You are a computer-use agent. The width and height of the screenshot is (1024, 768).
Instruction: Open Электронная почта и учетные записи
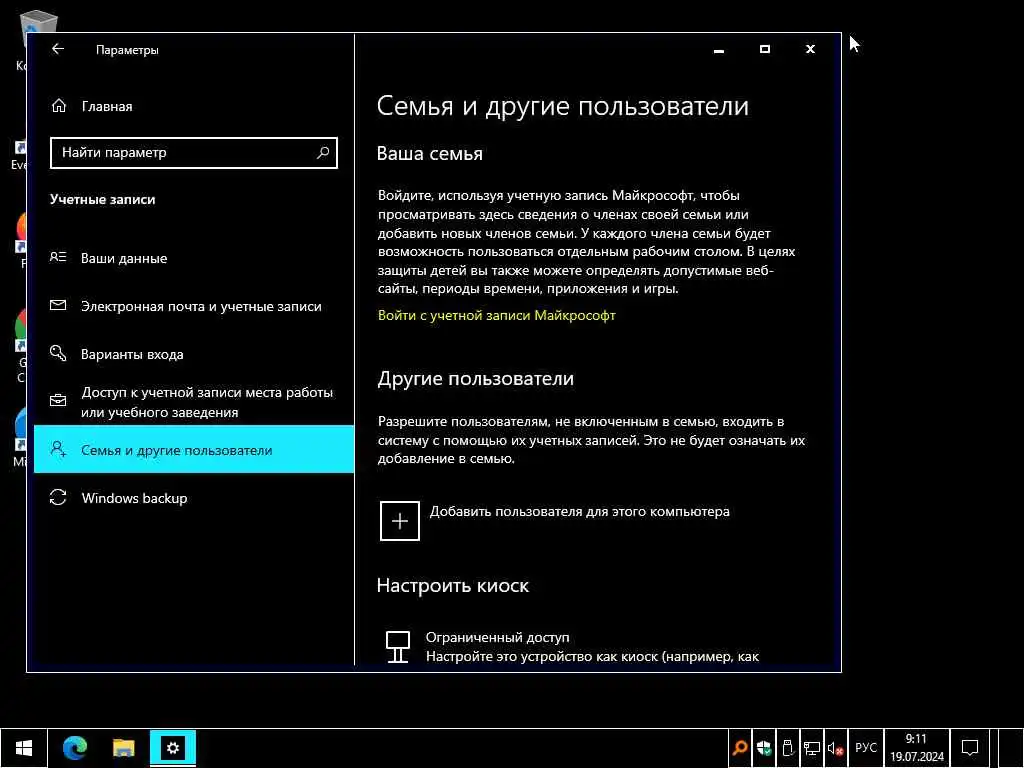click(x=194, y=306)
